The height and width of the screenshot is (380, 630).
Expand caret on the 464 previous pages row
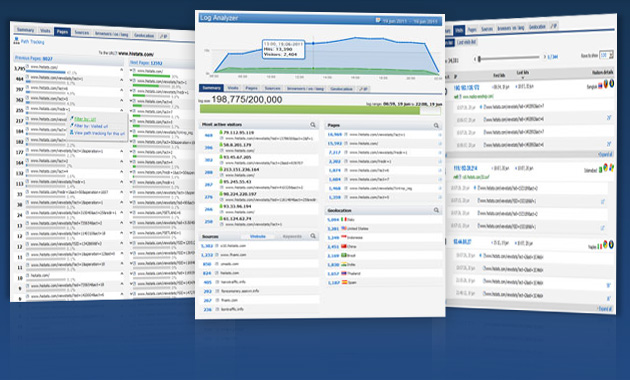pos(121,80)
